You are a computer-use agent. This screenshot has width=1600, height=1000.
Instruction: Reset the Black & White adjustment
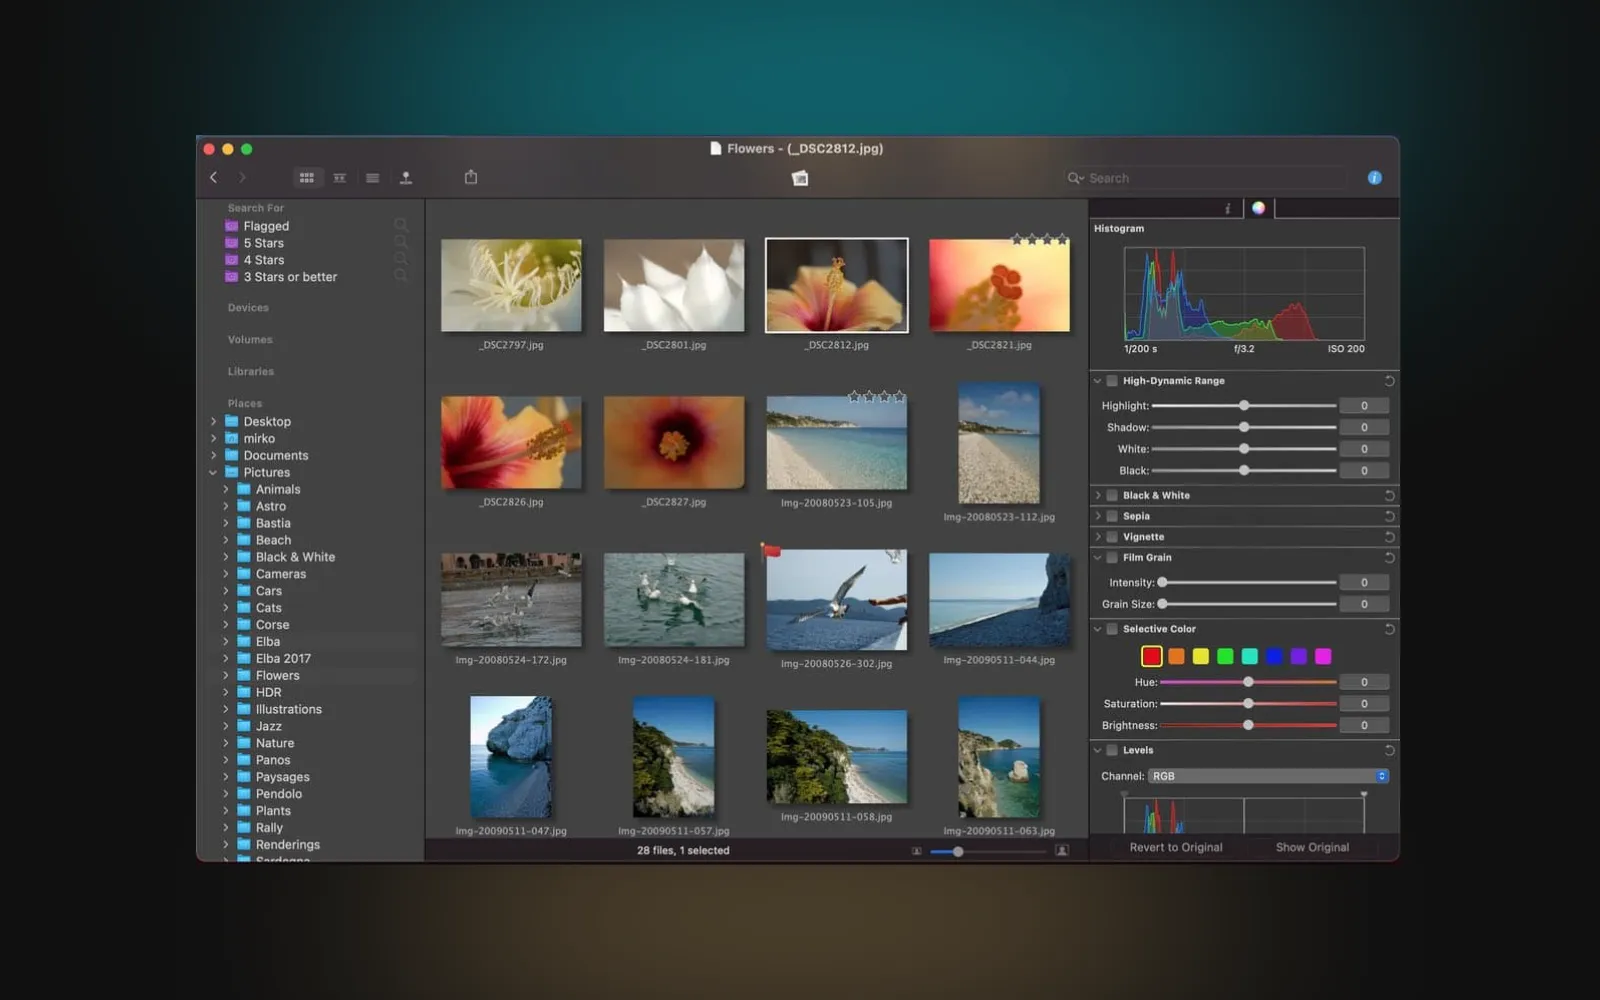point(1389,496)
